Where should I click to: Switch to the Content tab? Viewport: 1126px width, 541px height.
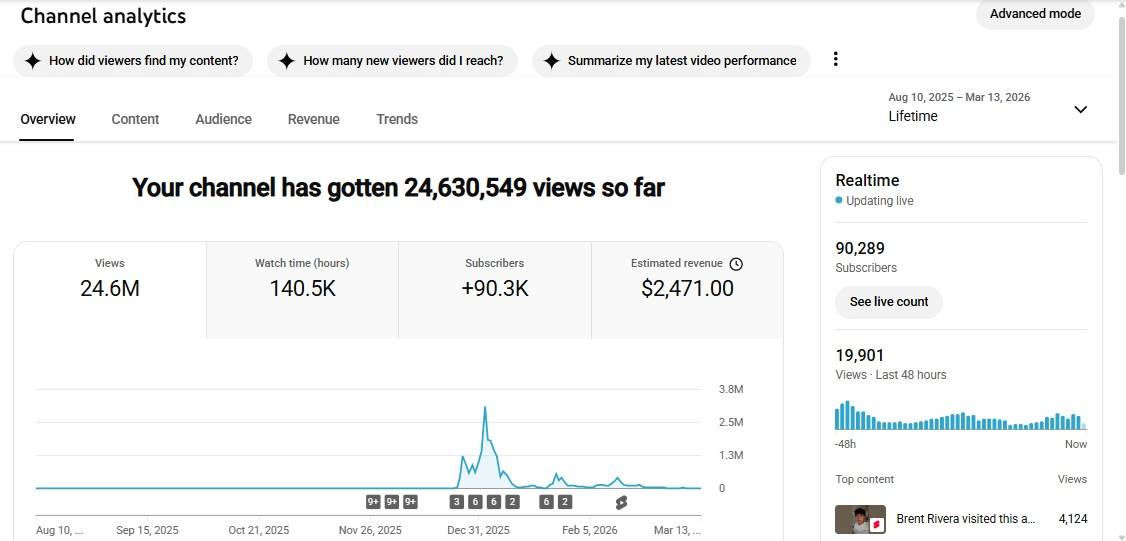[135, 119]
